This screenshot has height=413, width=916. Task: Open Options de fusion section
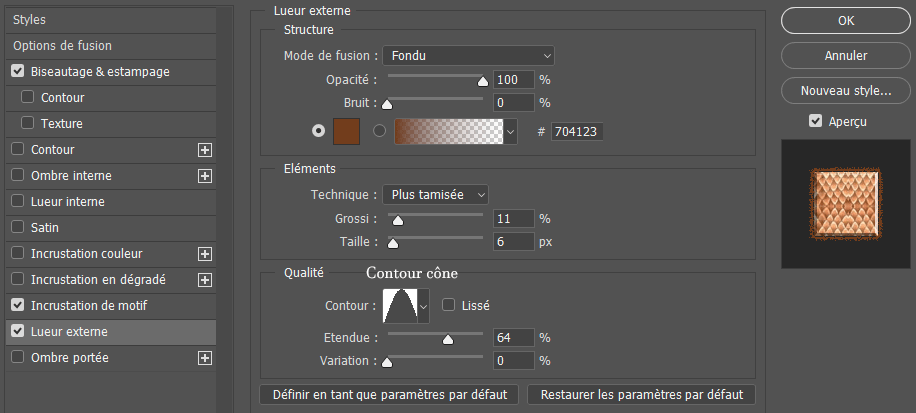pyautogui.click(x=62, y=46)
